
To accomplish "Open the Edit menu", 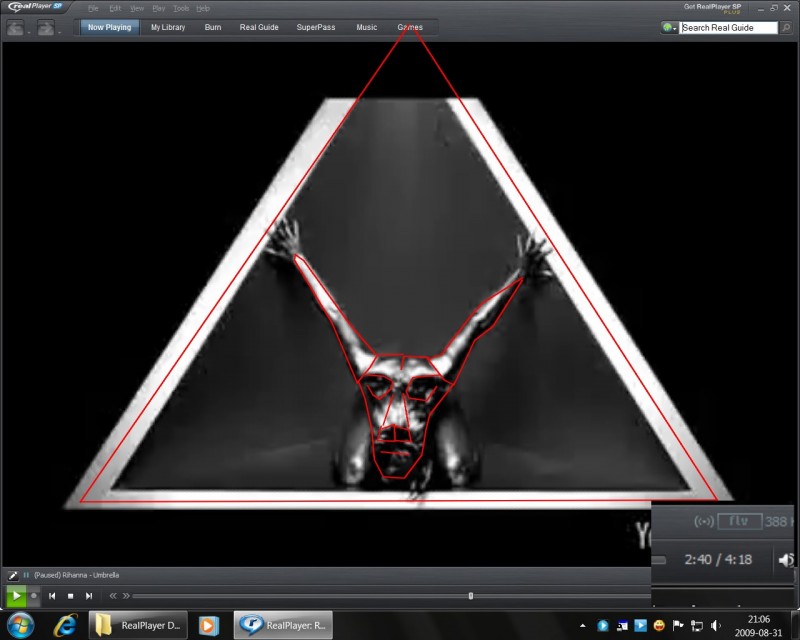I will point(115,9).
